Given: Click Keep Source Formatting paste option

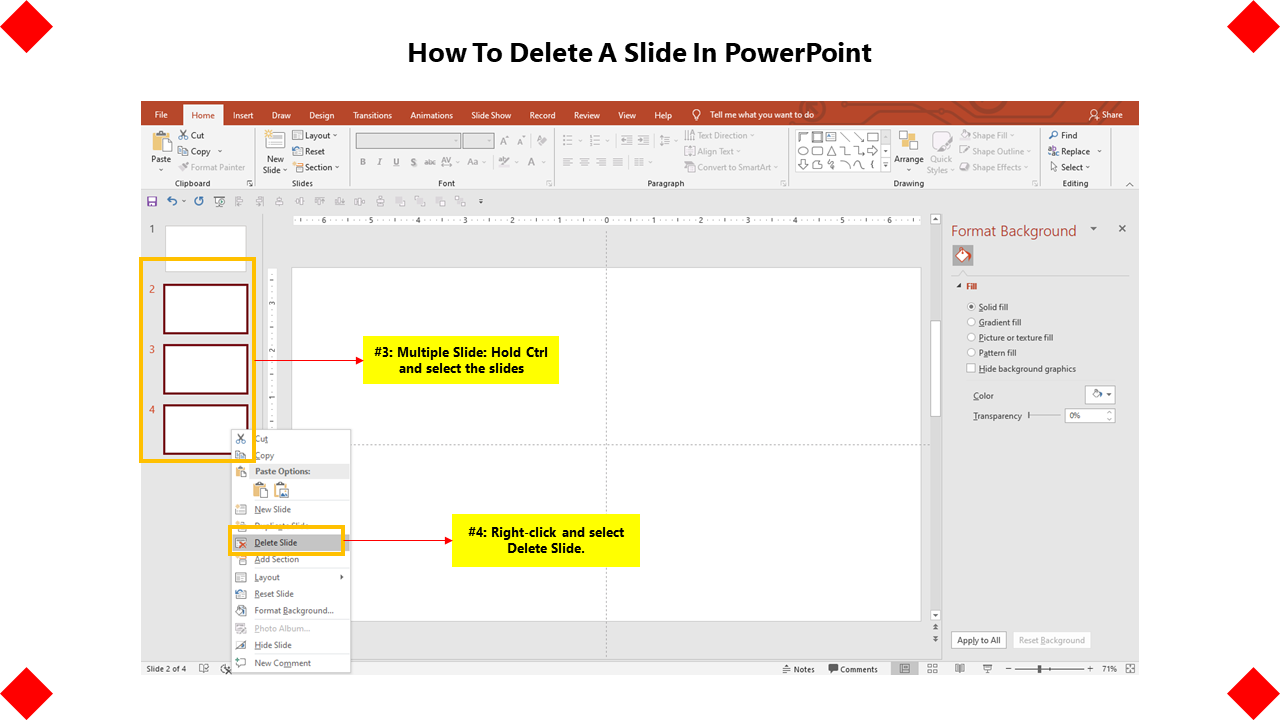Looking at the screenshot, I should tap(261, 490).
